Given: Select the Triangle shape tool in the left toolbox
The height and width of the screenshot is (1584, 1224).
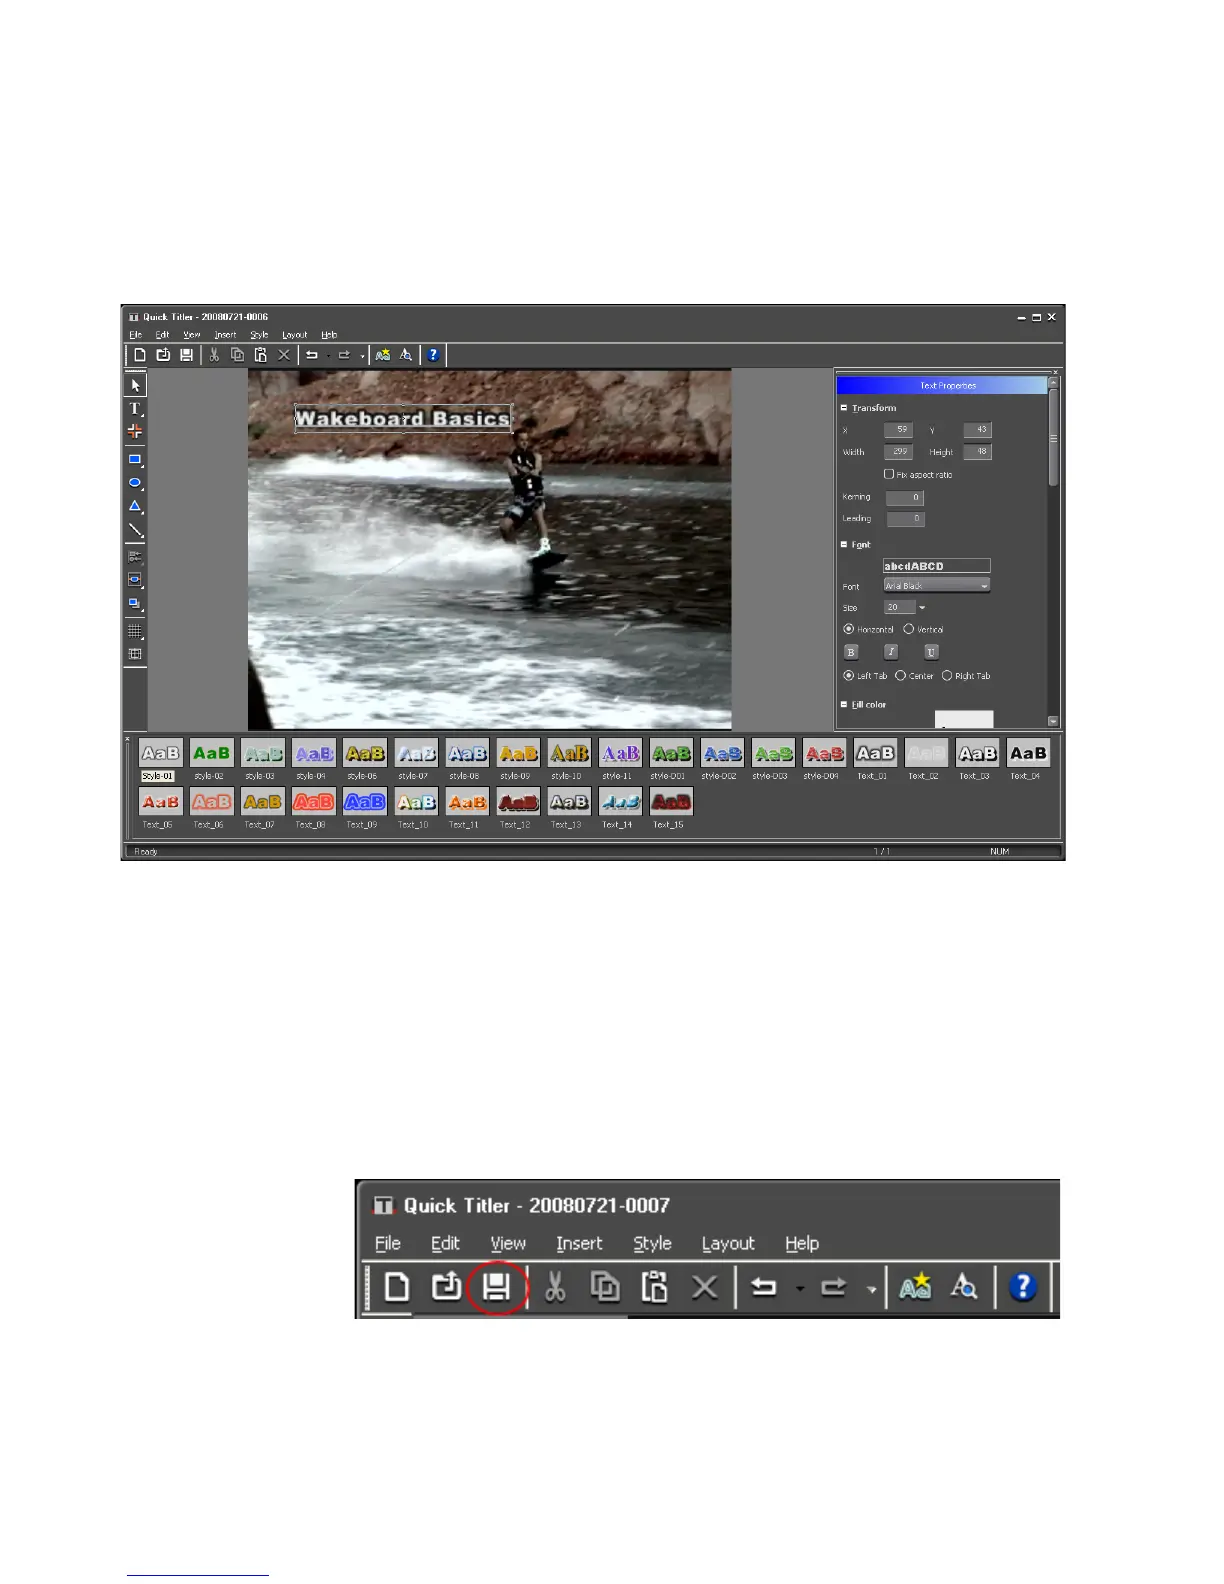Looking at the screenshot, I should click(x=135, y=506).
